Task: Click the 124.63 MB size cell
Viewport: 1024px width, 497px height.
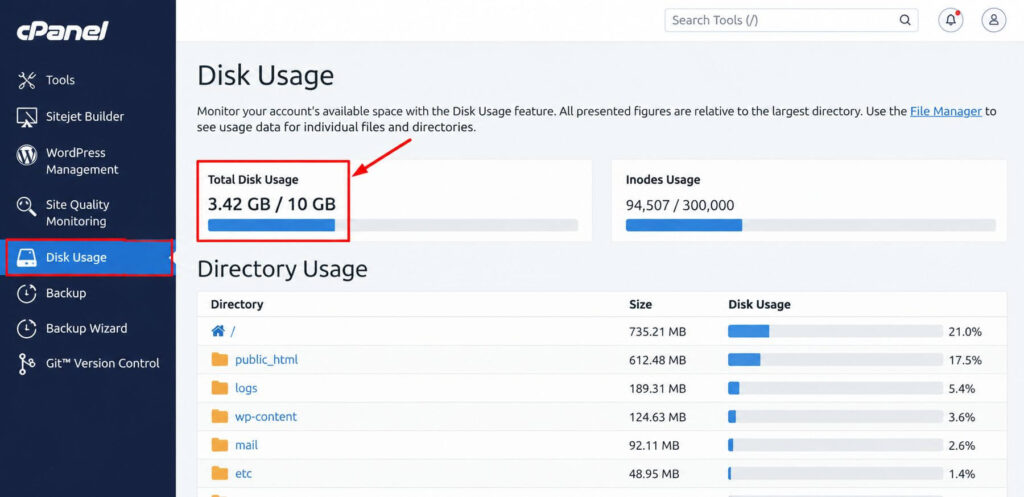Action: [658, 417]
